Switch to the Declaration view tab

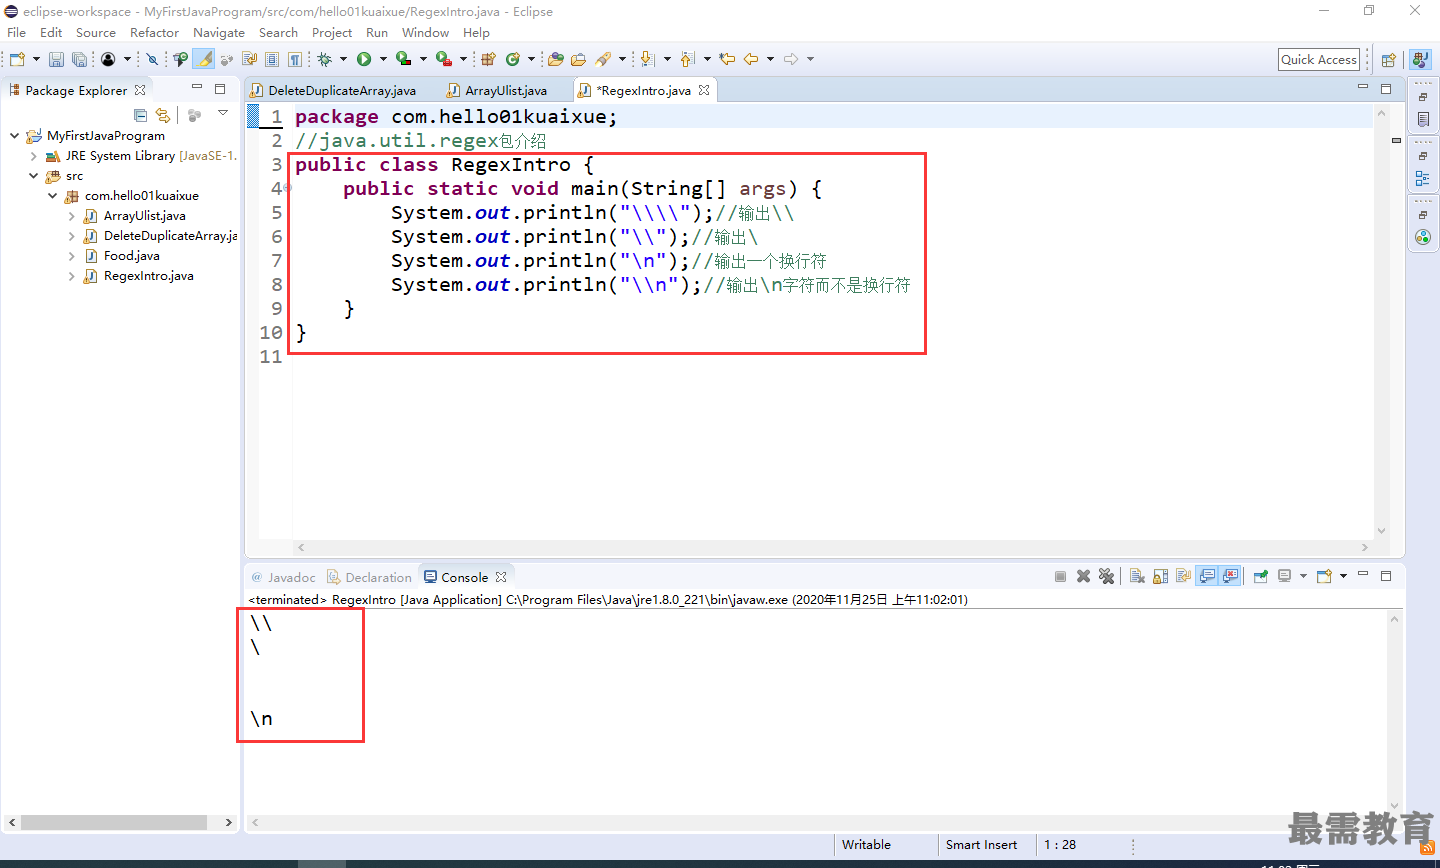369,577
